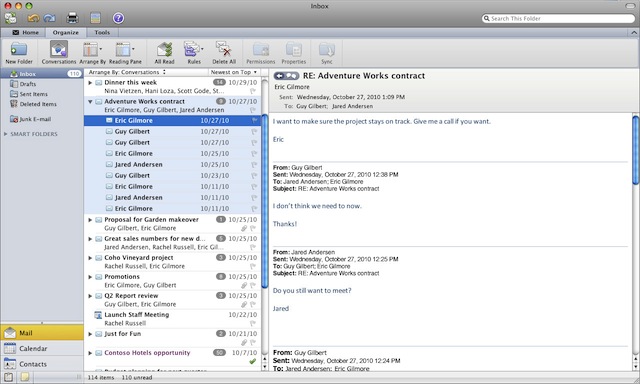Click attachment icon on Promotions conversation

pyautogui.click(x=244, y=285)
